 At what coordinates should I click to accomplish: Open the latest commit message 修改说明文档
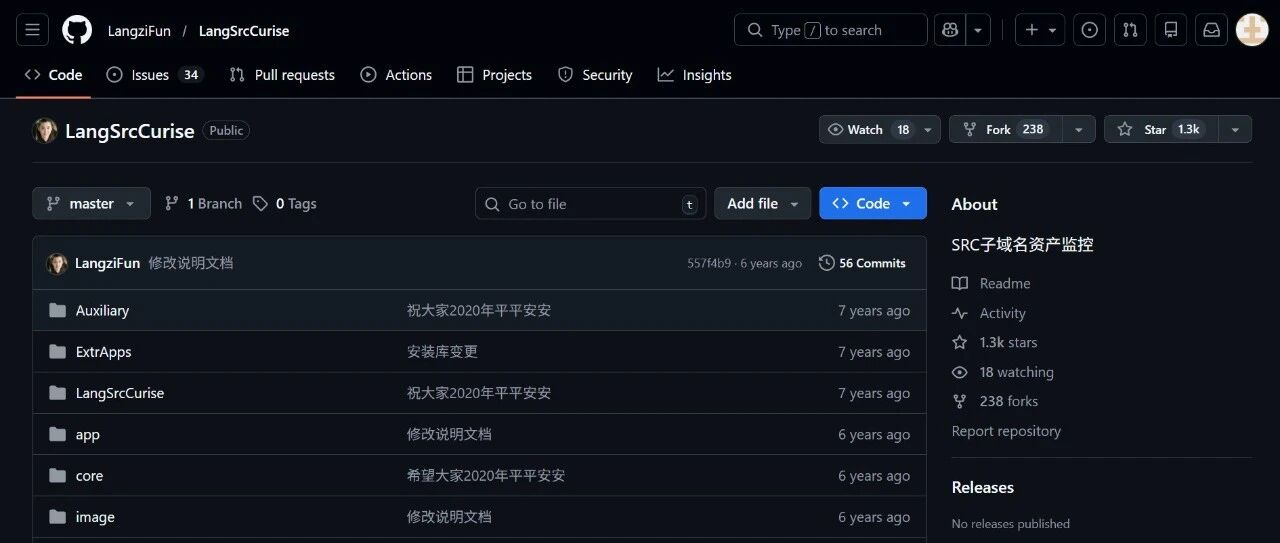(191, 263)
